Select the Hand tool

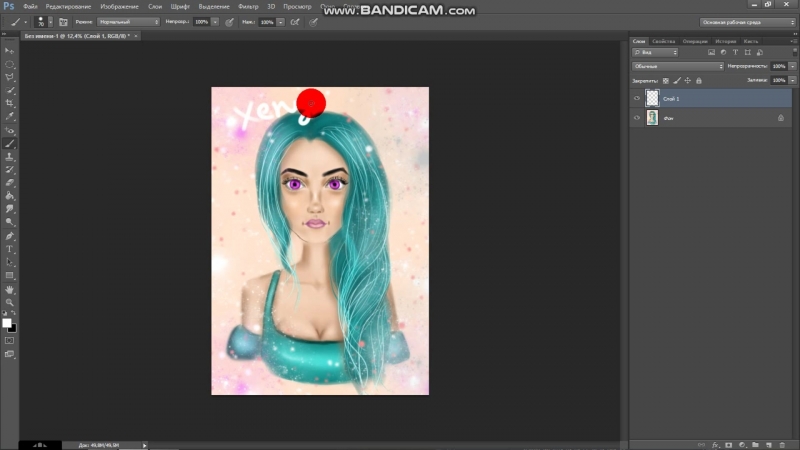(x=9, y=290)
